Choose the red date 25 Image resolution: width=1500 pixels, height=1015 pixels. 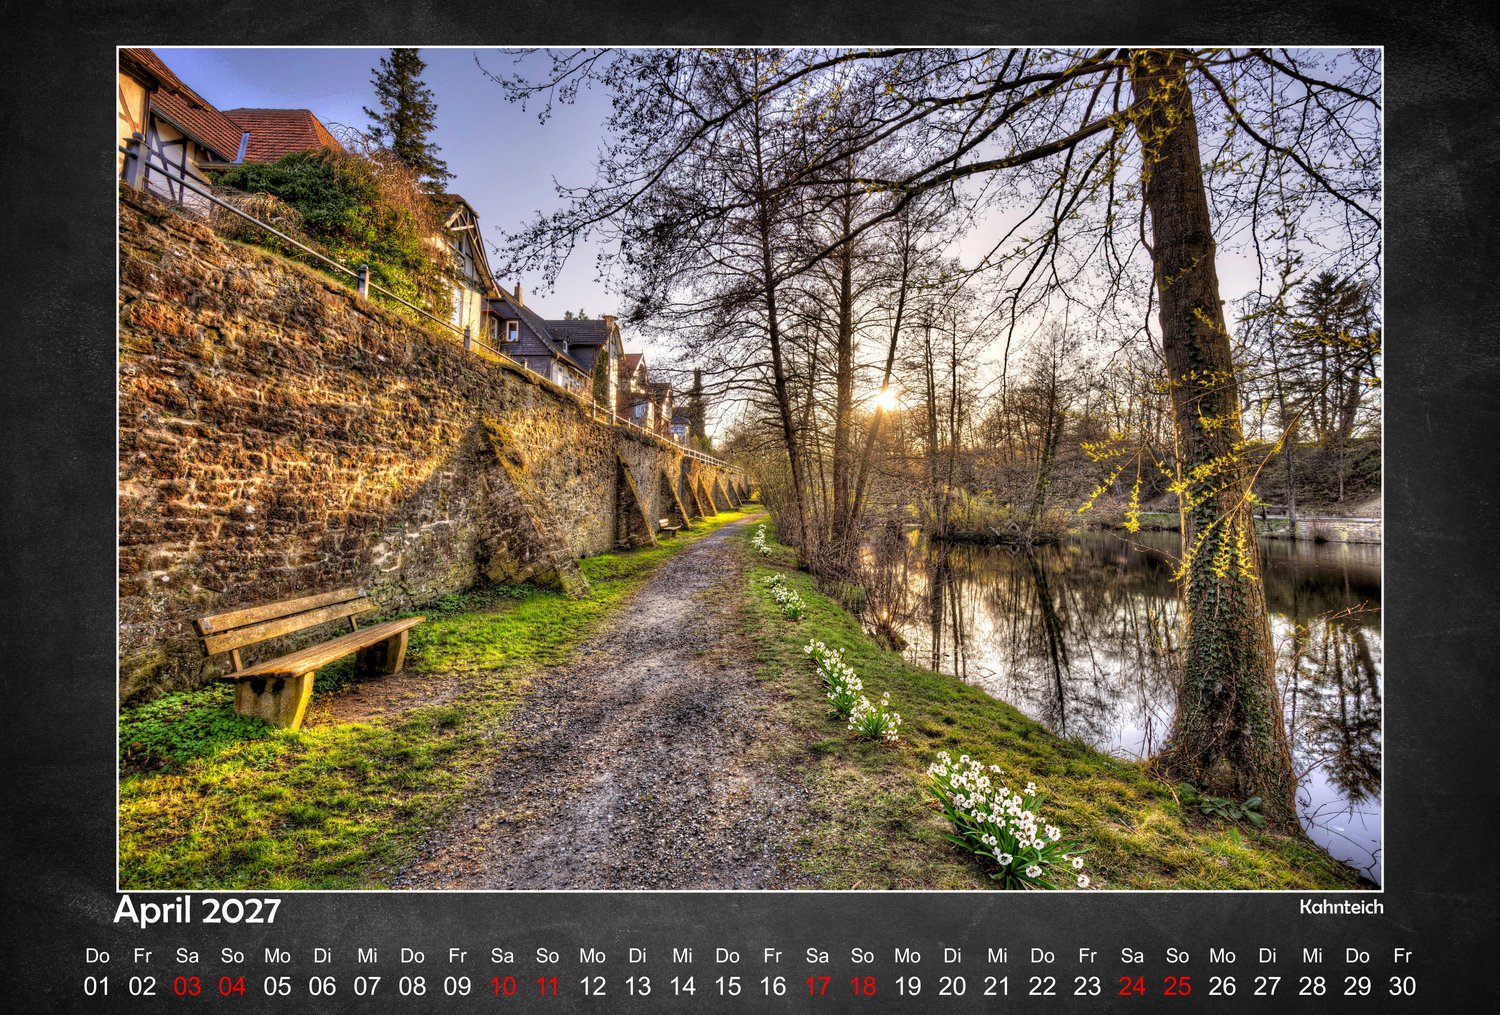click(1177, 986)
